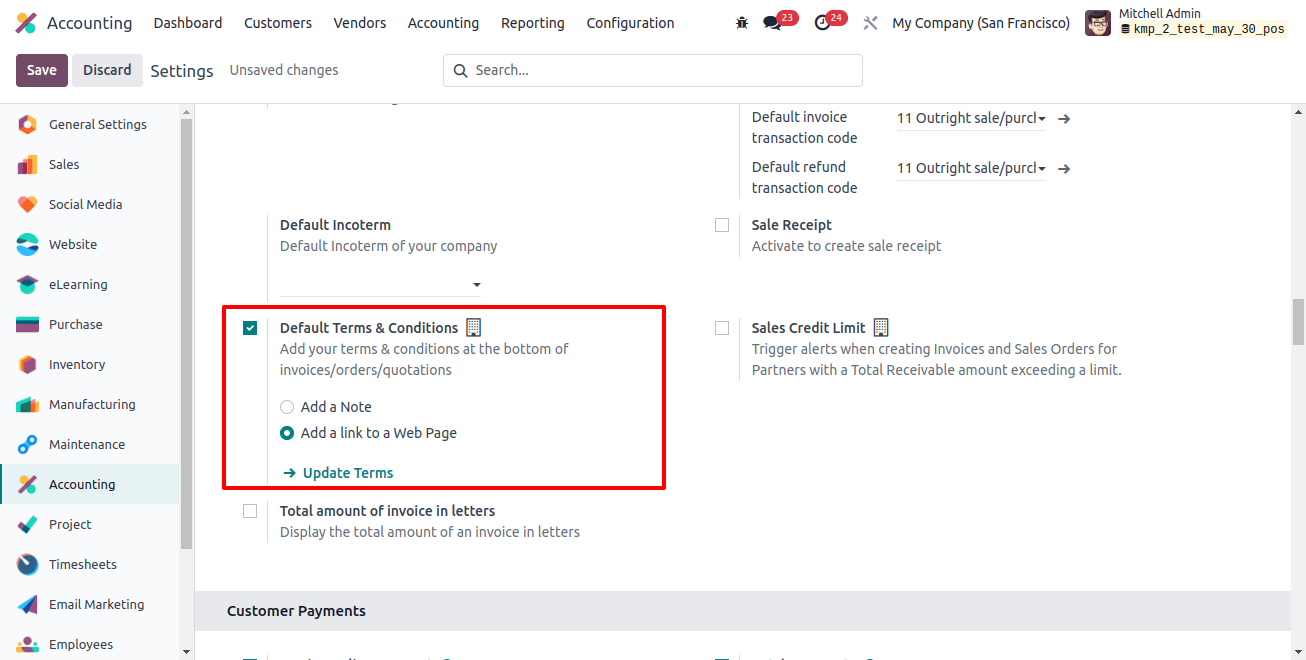This screenshot has width=1306, height=660.
Task: Open Website settings in sidebar
Action: 90,244
